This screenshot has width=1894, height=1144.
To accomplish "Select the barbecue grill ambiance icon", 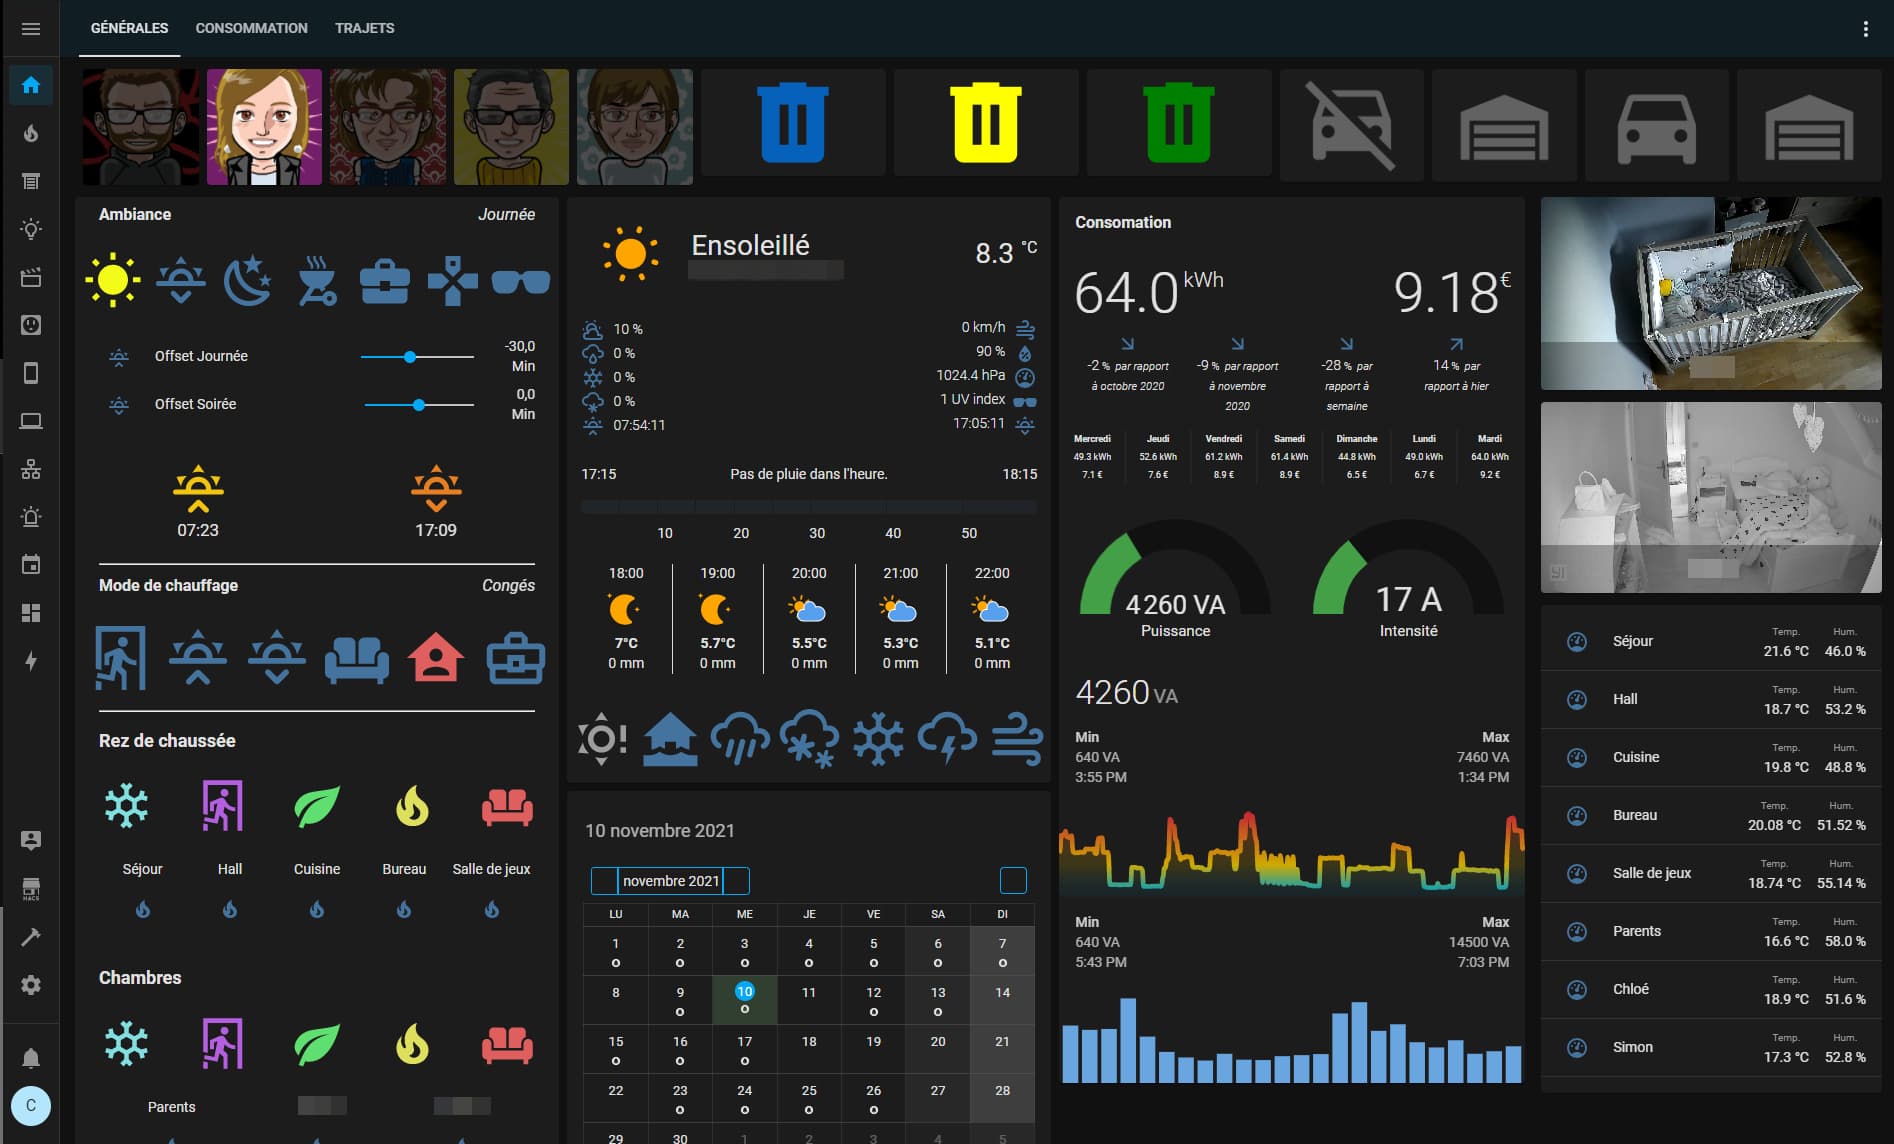I will coord(317,281).
